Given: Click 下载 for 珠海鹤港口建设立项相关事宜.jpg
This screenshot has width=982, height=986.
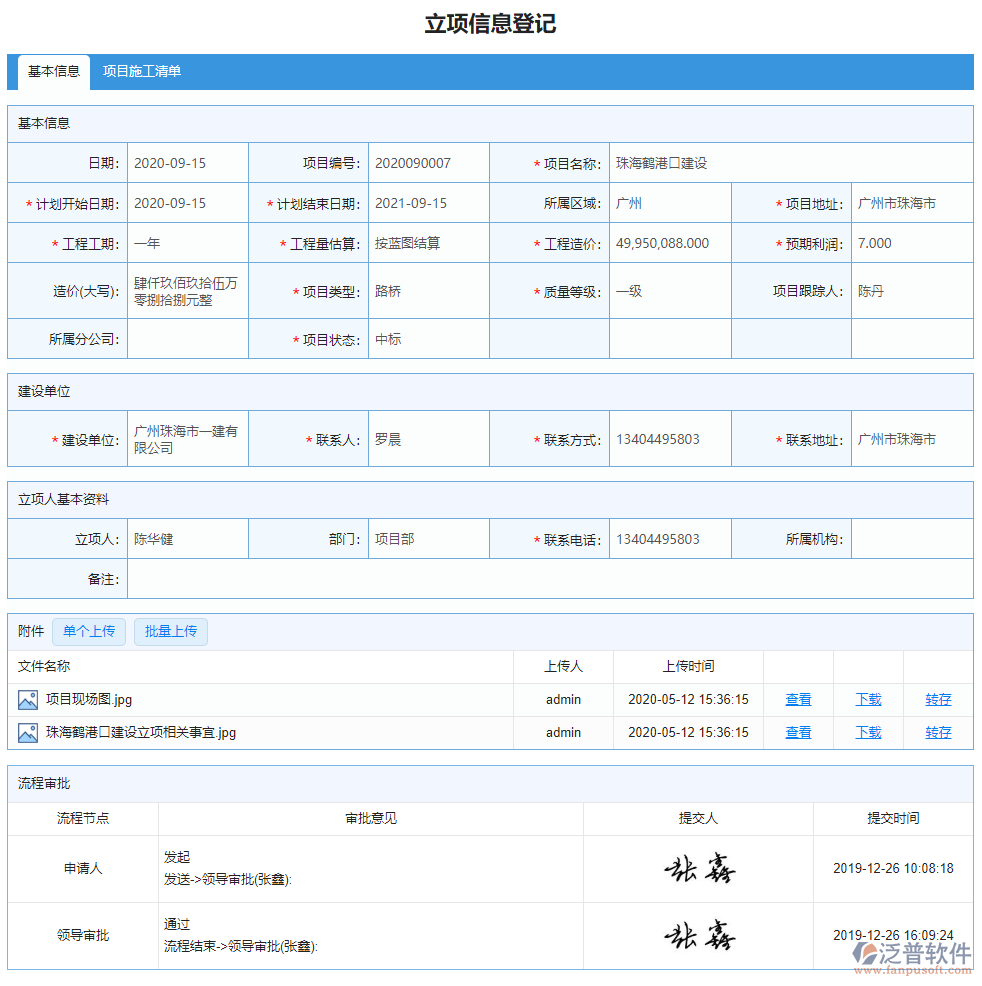Looking at the screenshot, I should (x=868, y=732).
